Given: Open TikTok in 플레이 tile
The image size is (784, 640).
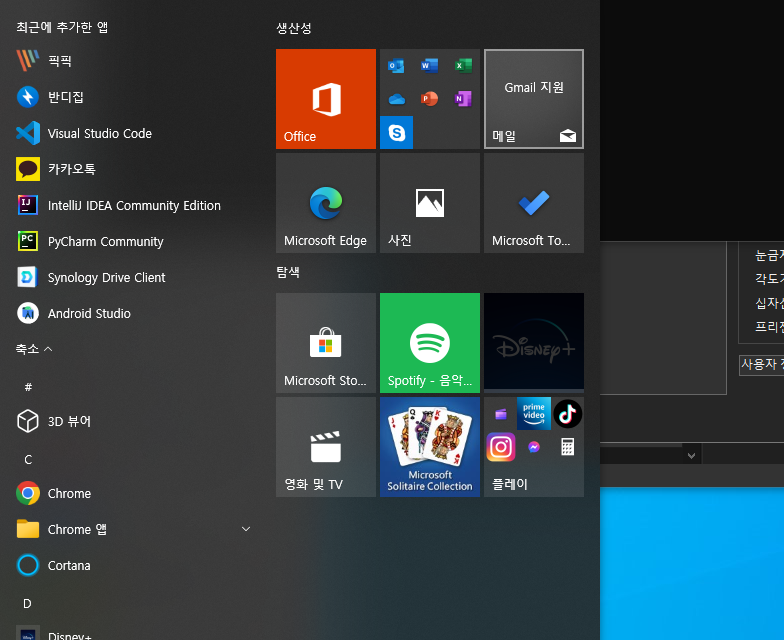Looking at the screenshot, I should [x=568, y=414].
